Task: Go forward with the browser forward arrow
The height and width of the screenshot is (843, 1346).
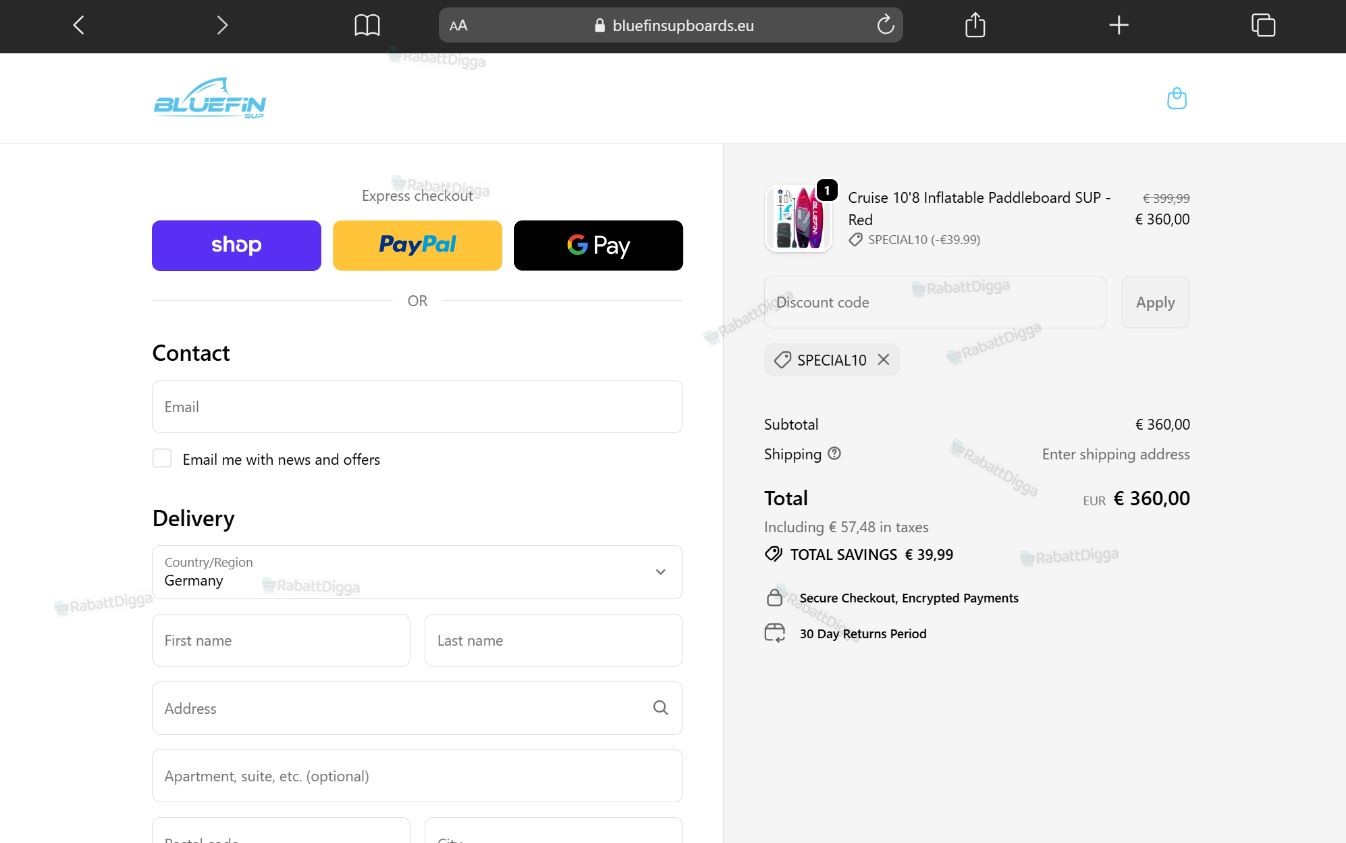Action: [x=222, y=25]
